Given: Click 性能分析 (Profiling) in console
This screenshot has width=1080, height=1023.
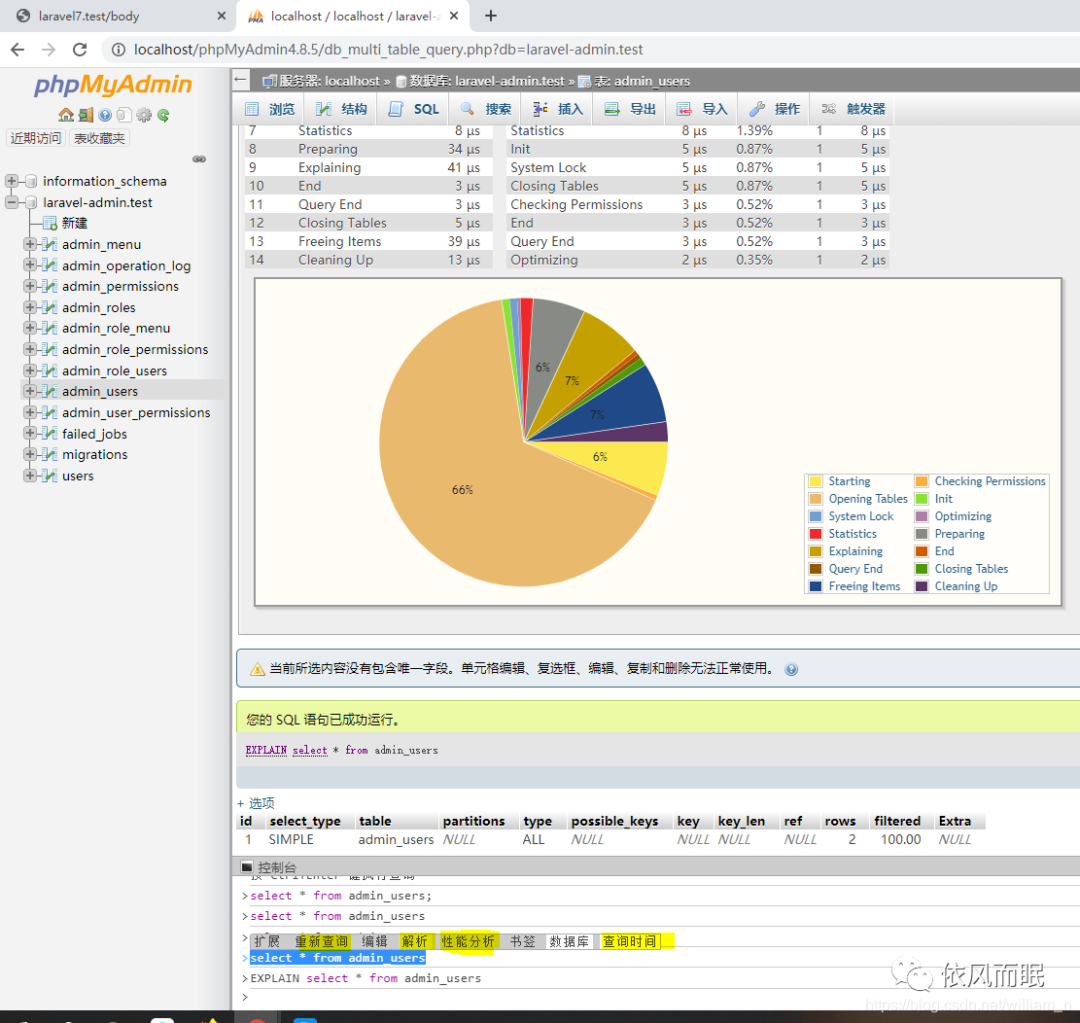Looking at the screenshot, I should (x=468, y=941).
